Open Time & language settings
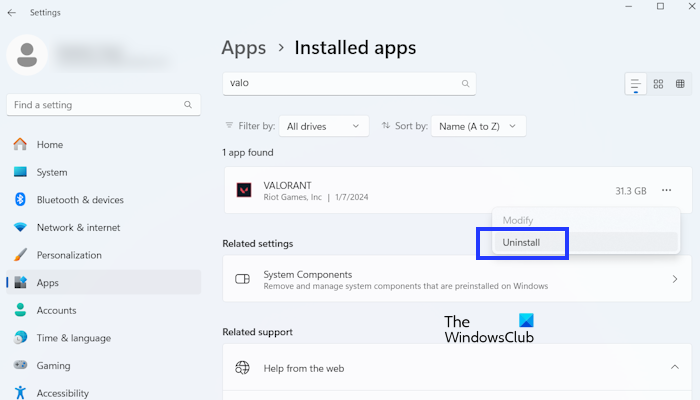Screen dimensions: 700x400 click(x=104, y=338)
